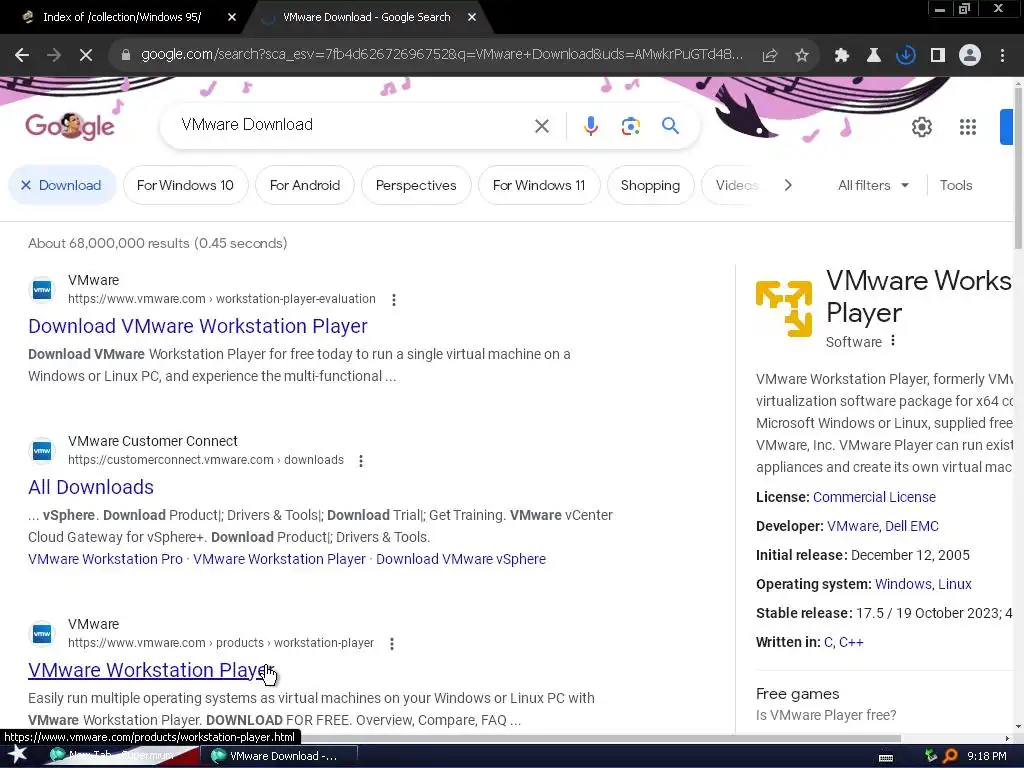Search by image with the lens icon

630,125
